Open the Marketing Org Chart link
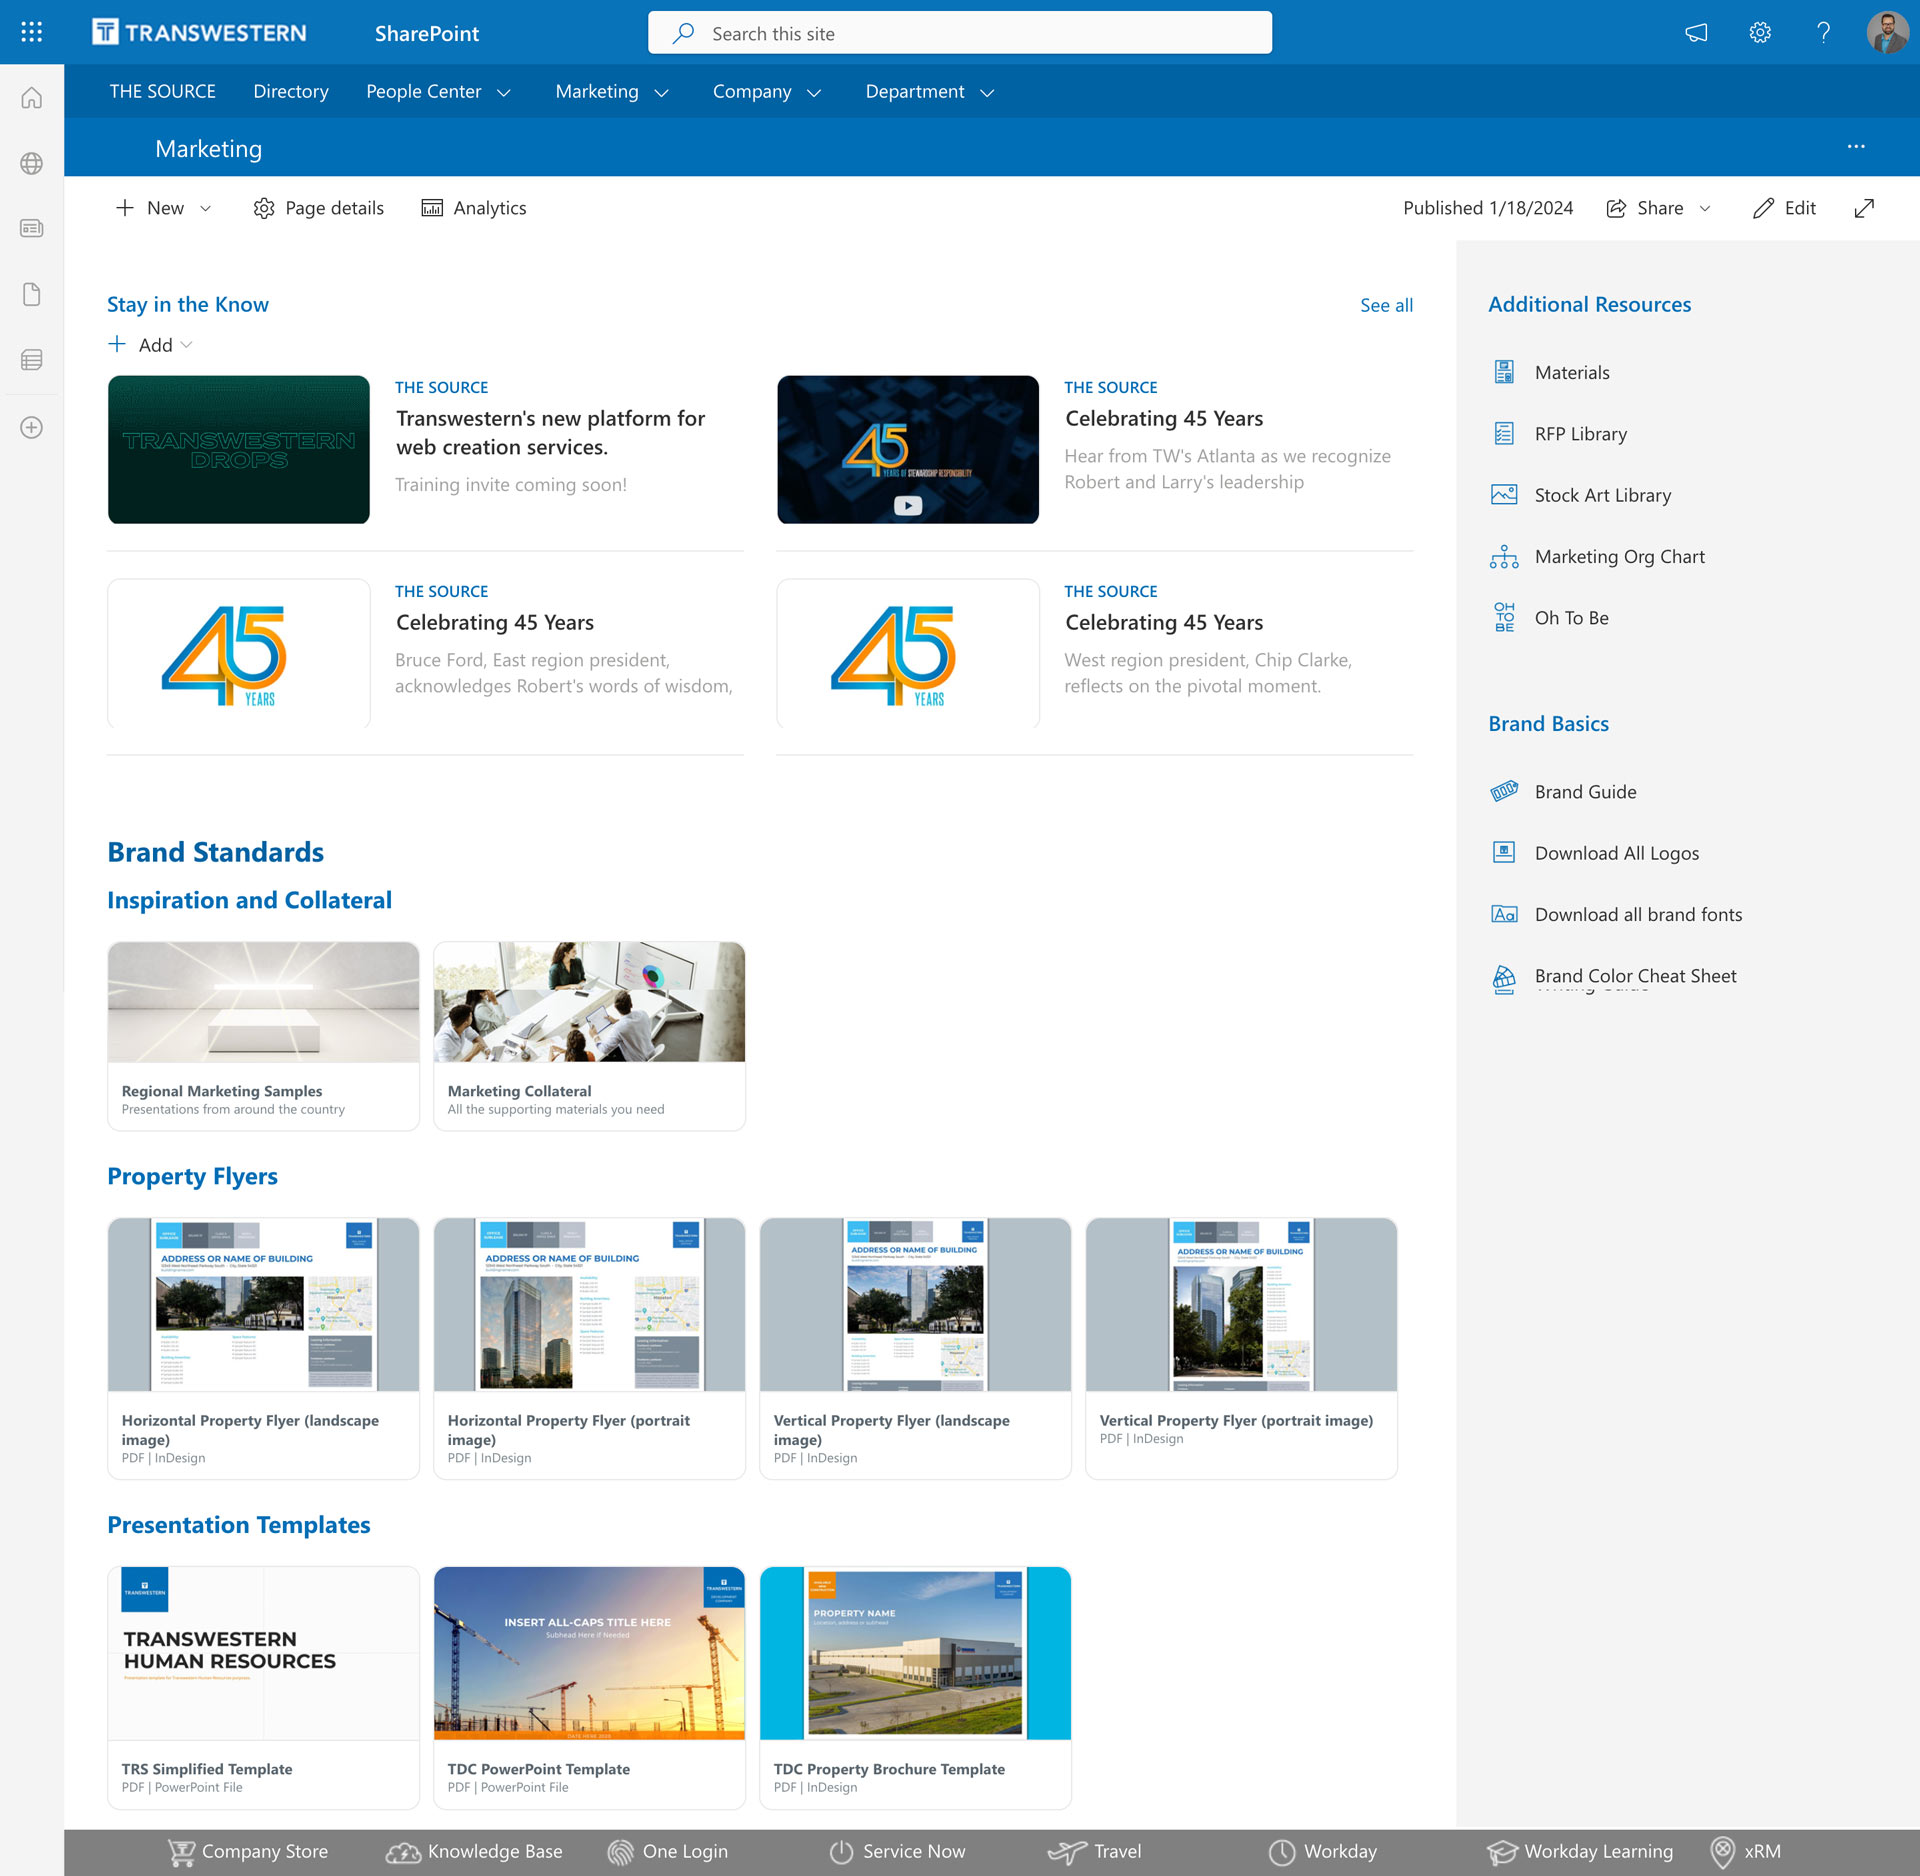This screenshot has width=1920, height=1876. [1619, 556]
